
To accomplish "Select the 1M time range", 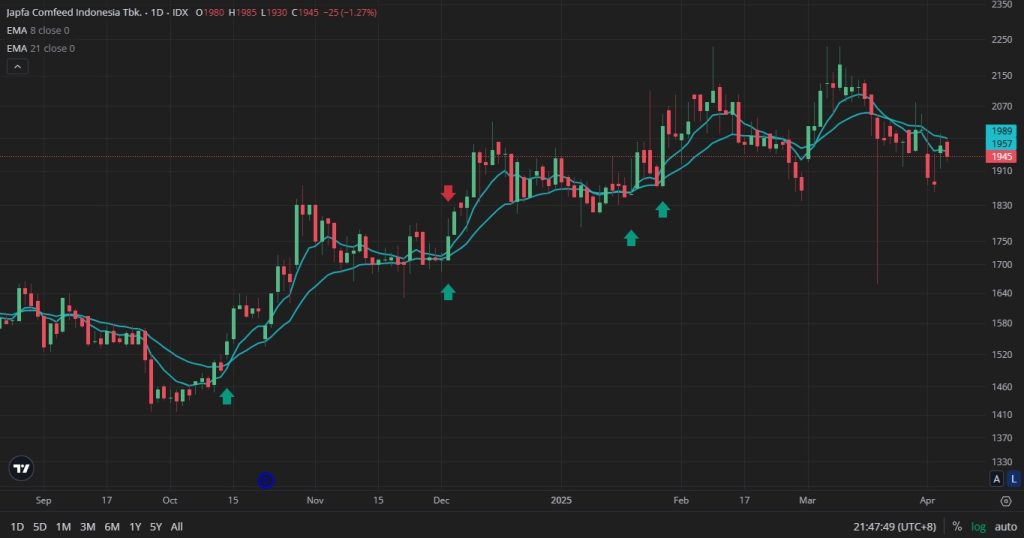I will pos(63,526).
